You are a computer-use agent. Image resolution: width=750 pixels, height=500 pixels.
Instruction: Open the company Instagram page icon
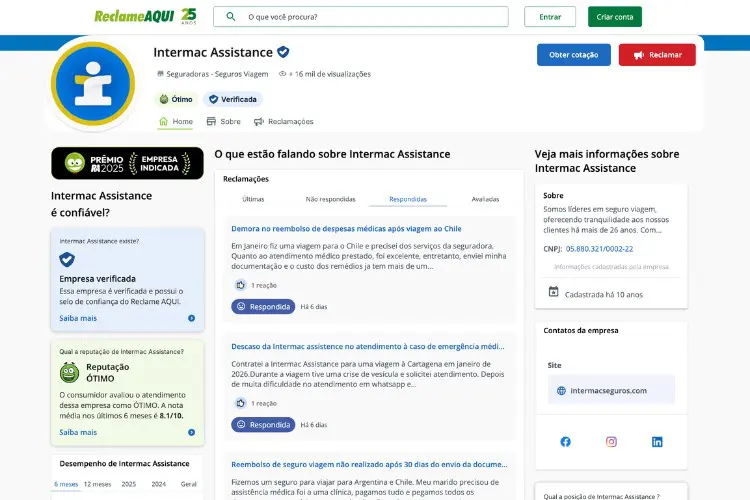611,442
